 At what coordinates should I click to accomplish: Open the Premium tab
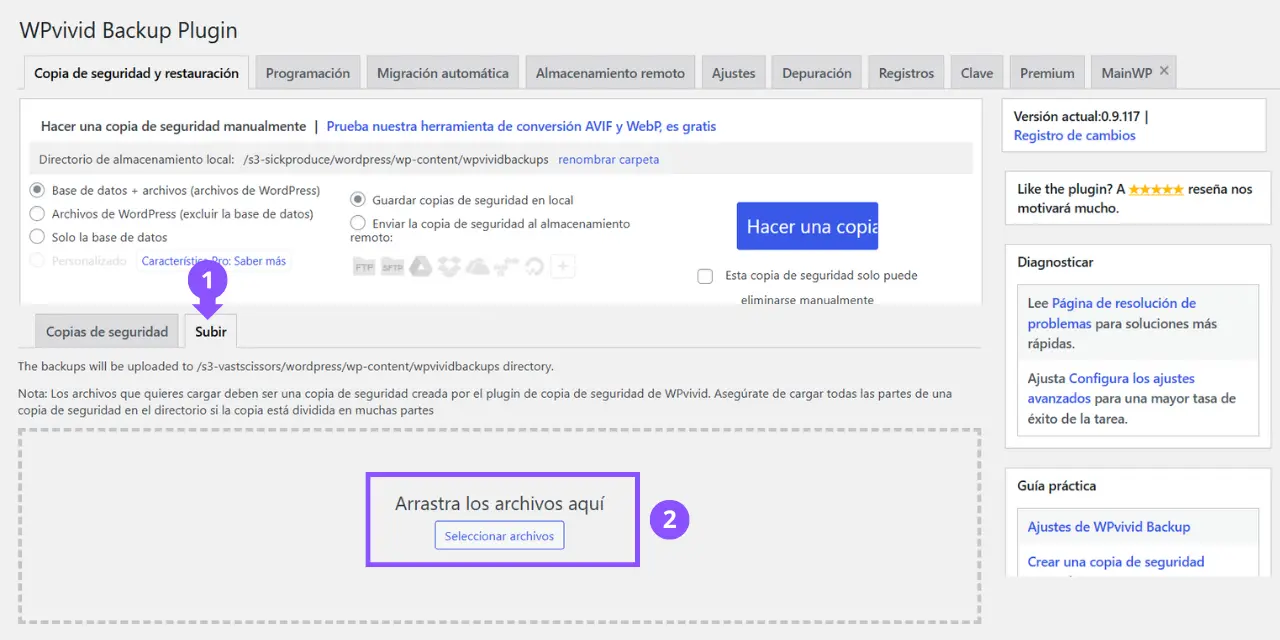point(1047,73)
